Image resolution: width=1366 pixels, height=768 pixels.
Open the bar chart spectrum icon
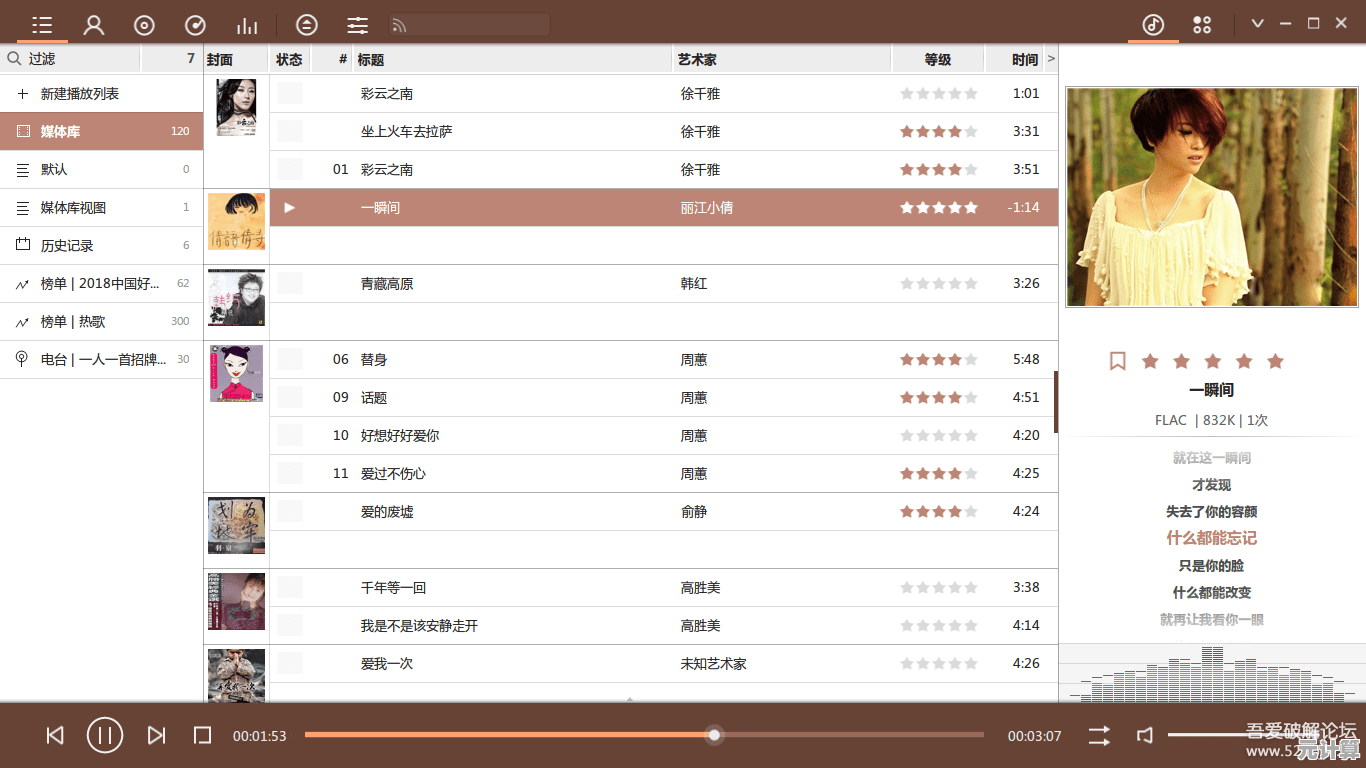pyautogui.click(x=246, y=25)
